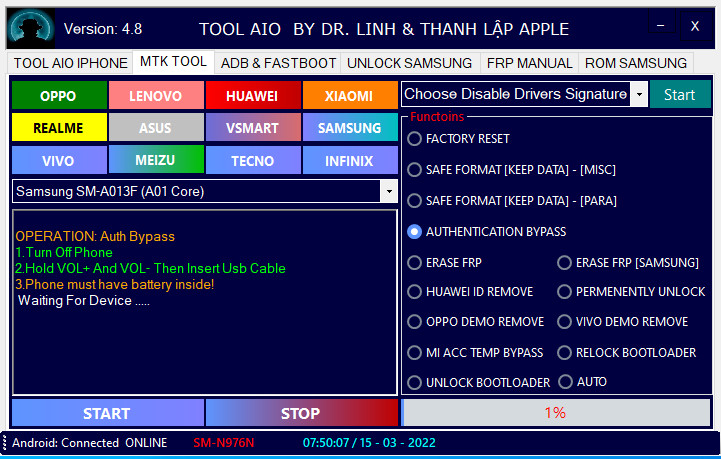Pick the INFINIX brand button

(350, 160)
